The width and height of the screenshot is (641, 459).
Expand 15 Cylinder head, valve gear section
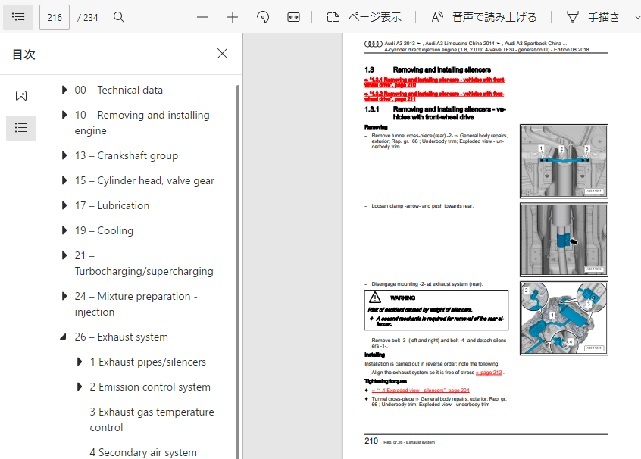tap(64, 180)
